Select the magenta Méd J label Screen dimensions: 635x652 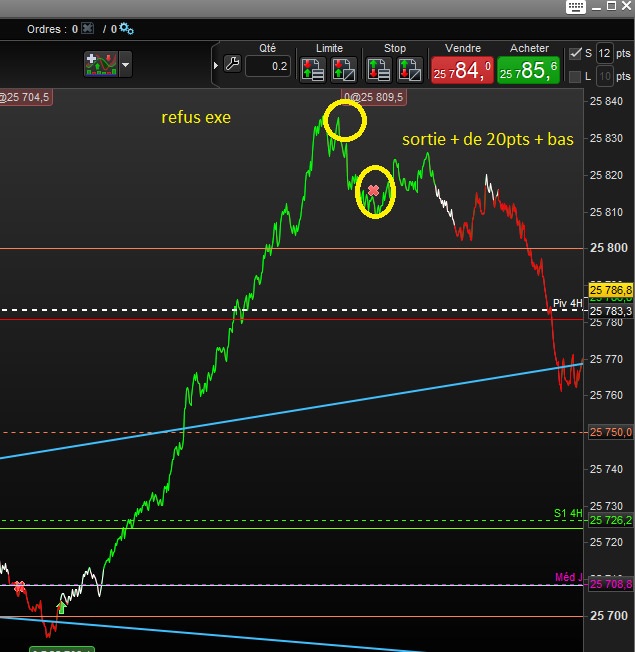[x=568, y=577]
